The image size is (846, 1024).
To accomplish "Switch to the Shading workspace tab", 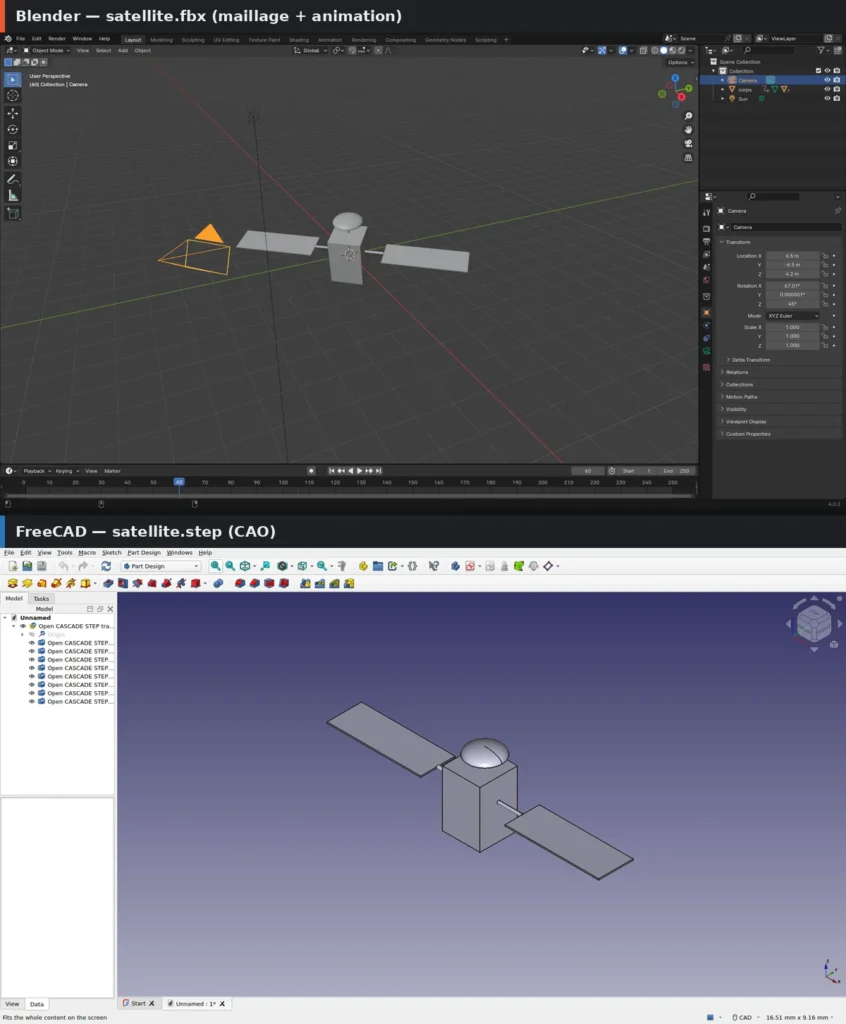I will click(299, 40).
